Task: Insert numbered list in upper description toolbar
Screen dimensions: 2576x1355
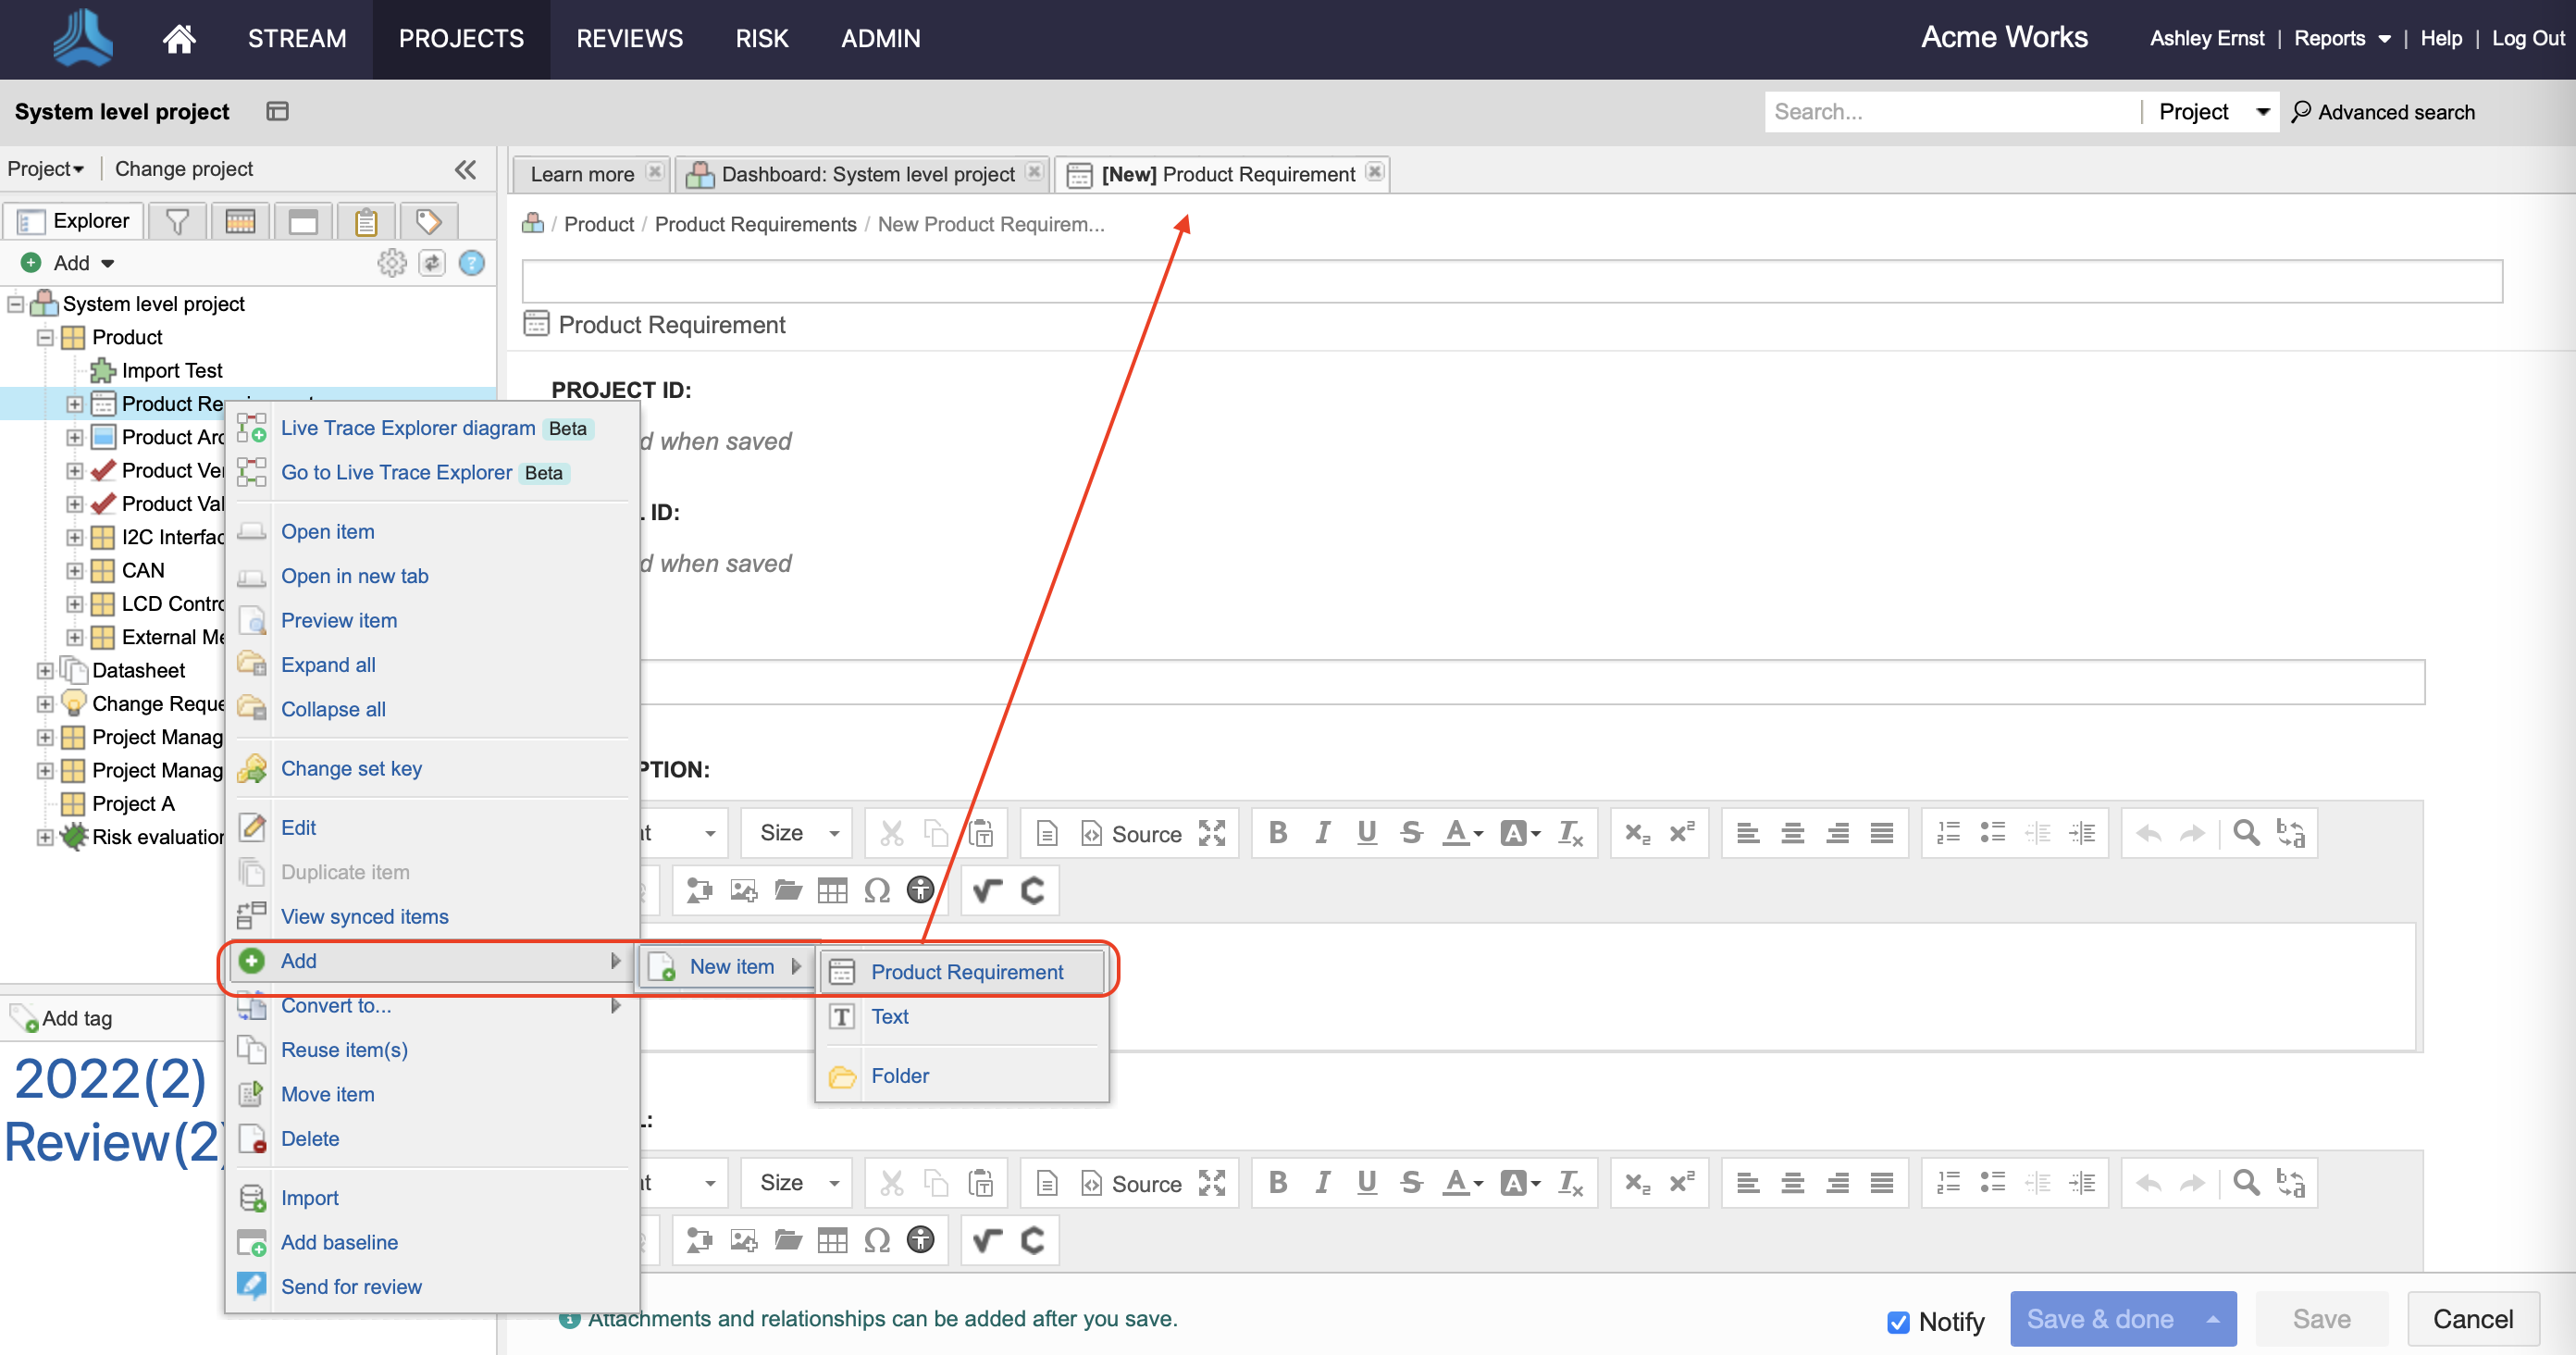Action: [1948, 833]
